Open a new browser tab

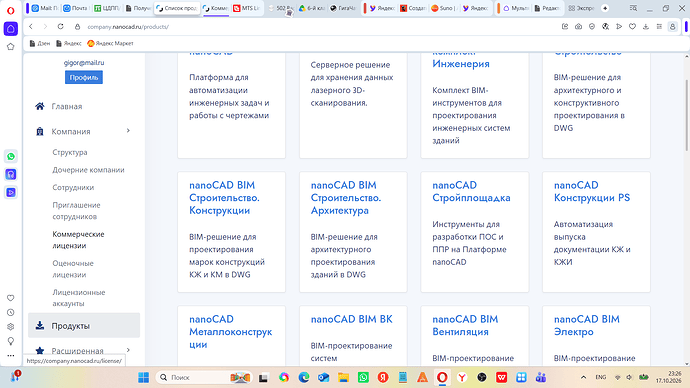[605, 8]
